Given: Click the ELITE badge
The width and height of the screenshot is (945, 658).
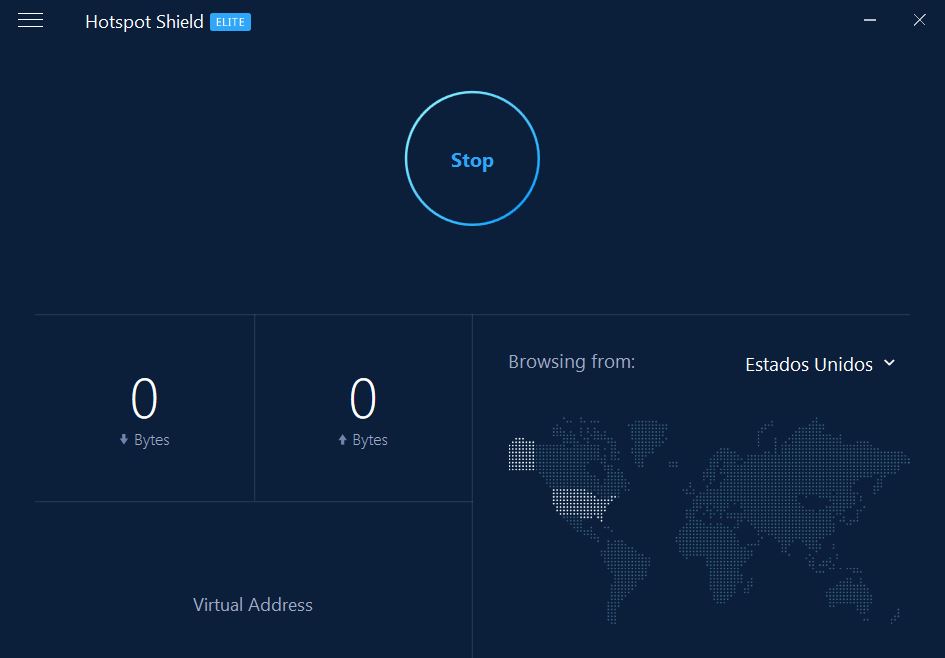Looking at the screenshot, I should click(x=230, y=22).
